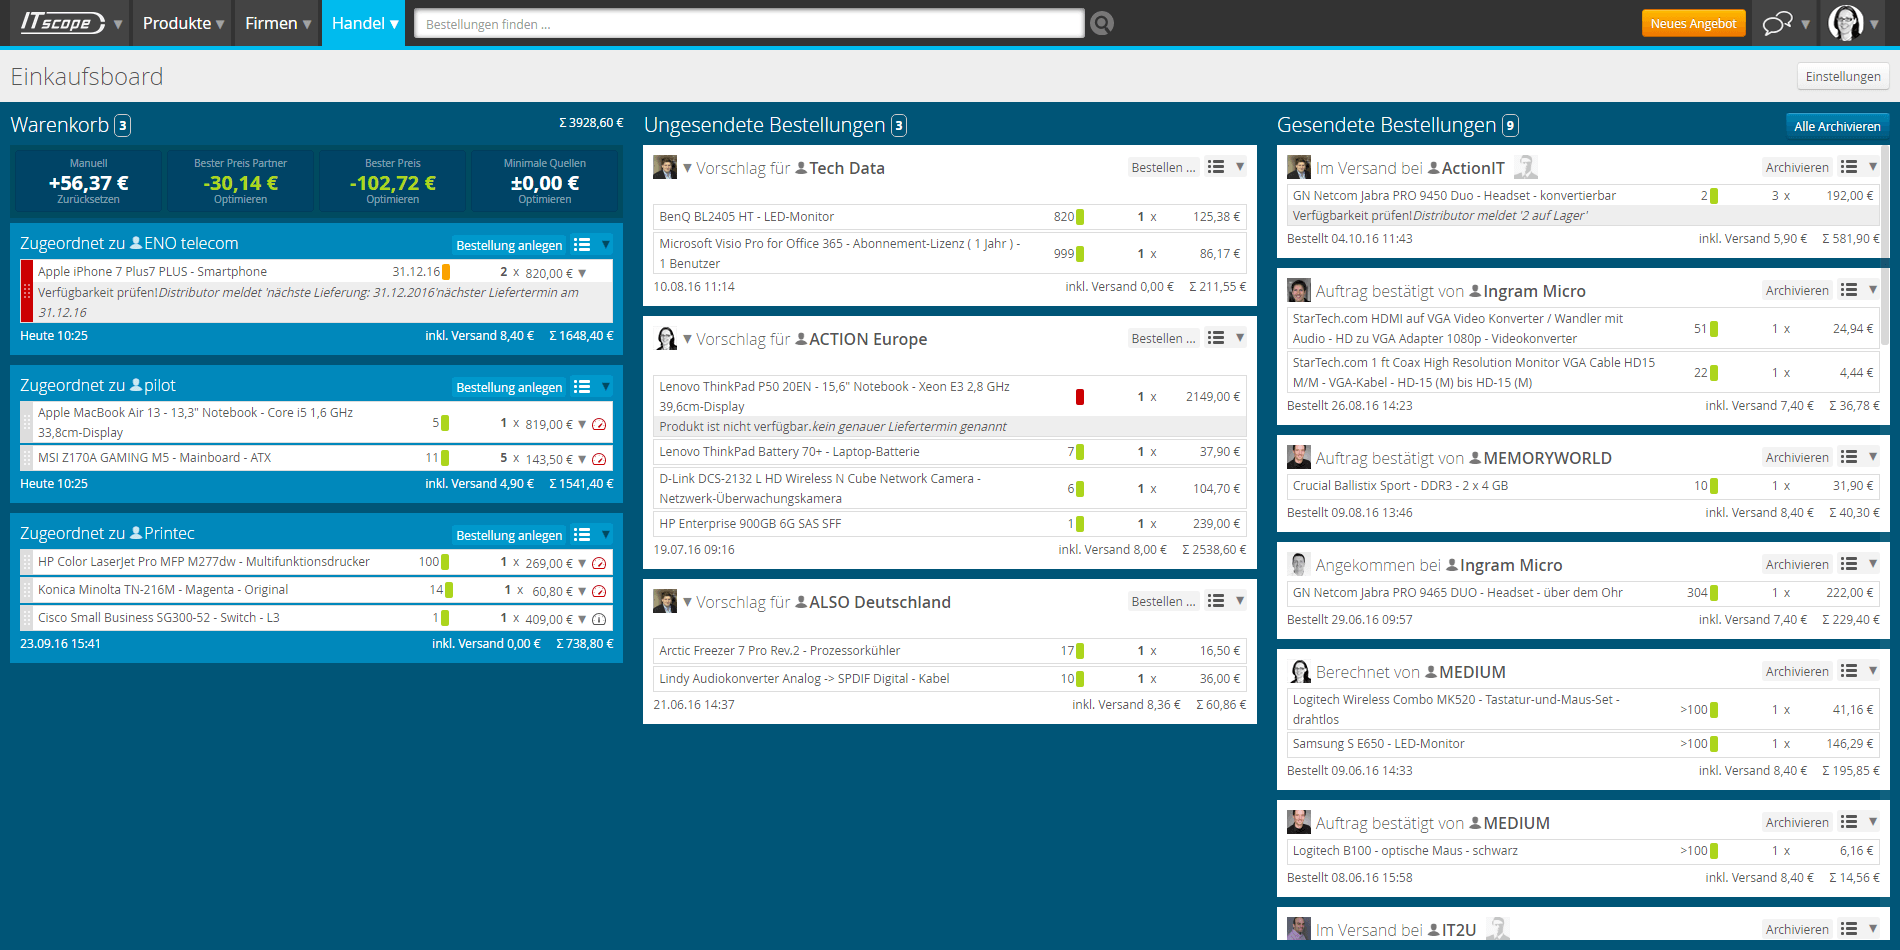Open list icon for ACTION Europe proposal
Screen dimensions: 1900x950
1216,338
